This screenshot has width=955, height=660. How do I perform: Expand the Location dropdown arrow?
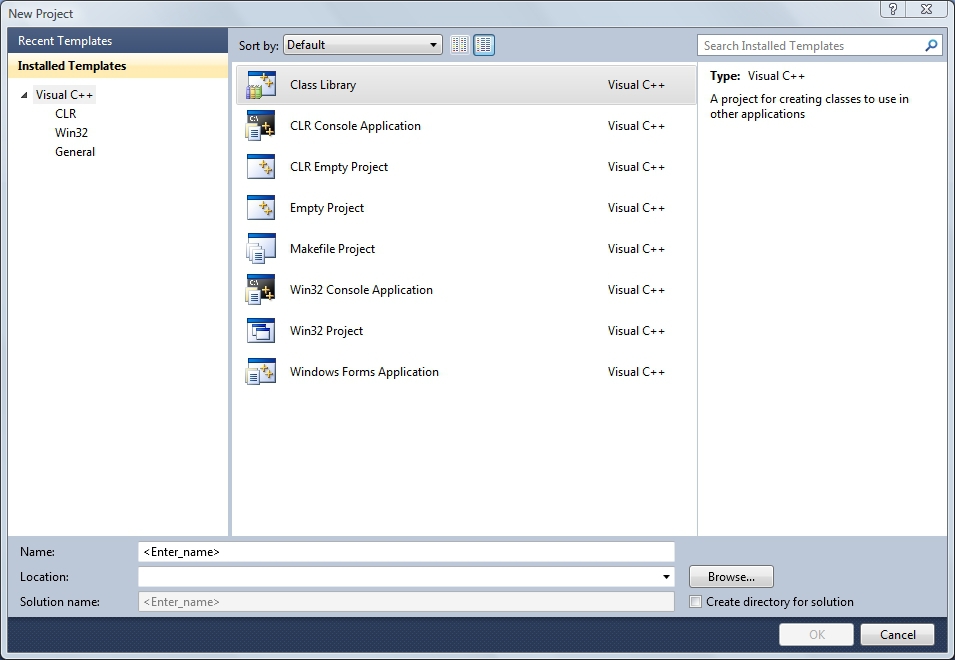click(667, 577)
